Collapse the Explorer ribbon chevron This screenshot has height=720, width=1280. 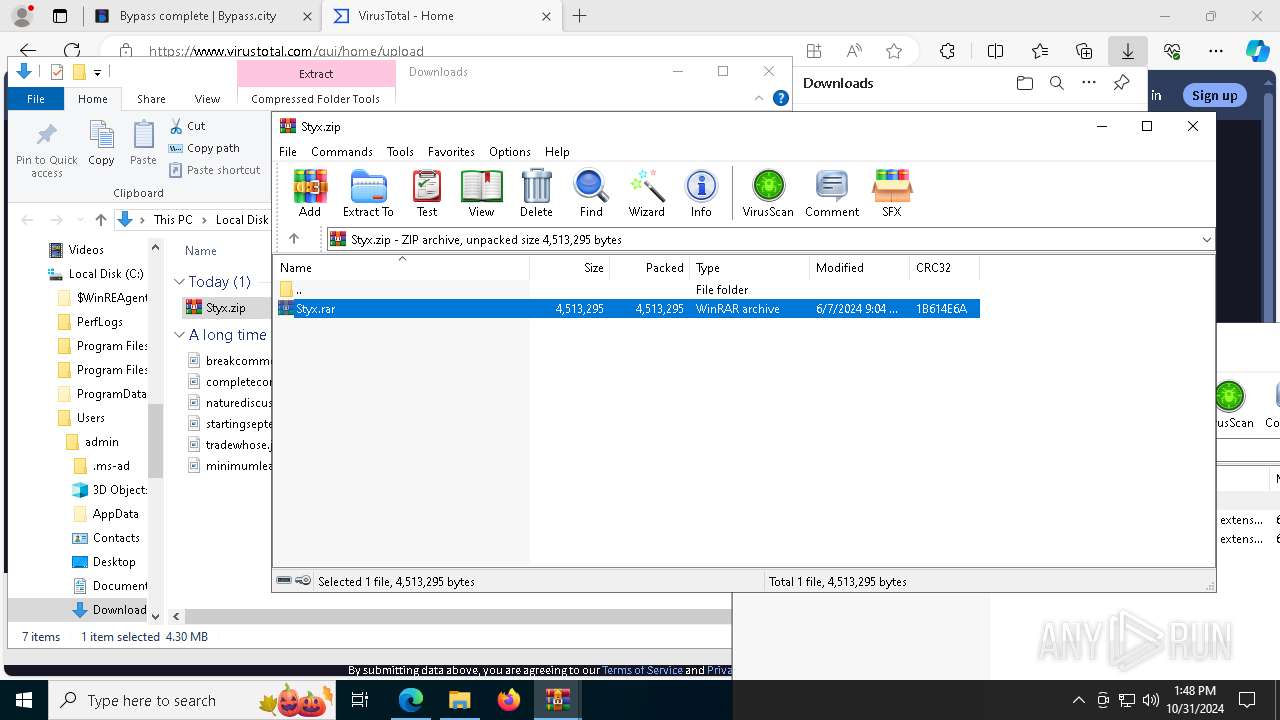tap(759, 98)
